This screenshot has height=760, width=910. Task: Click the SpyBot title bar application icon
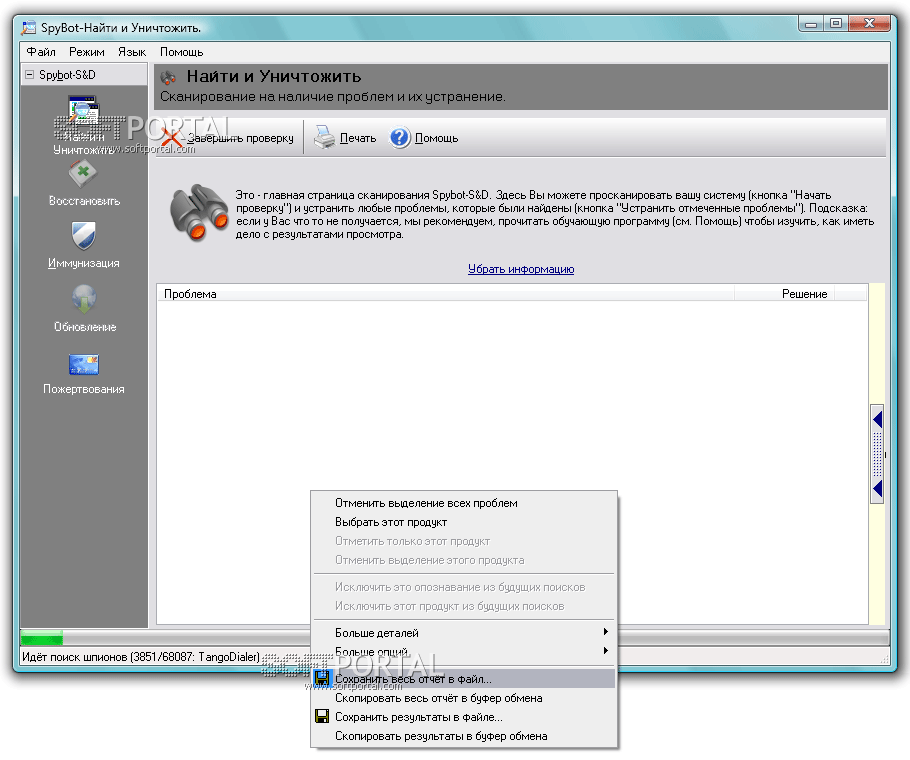click(x=28, y=27)
